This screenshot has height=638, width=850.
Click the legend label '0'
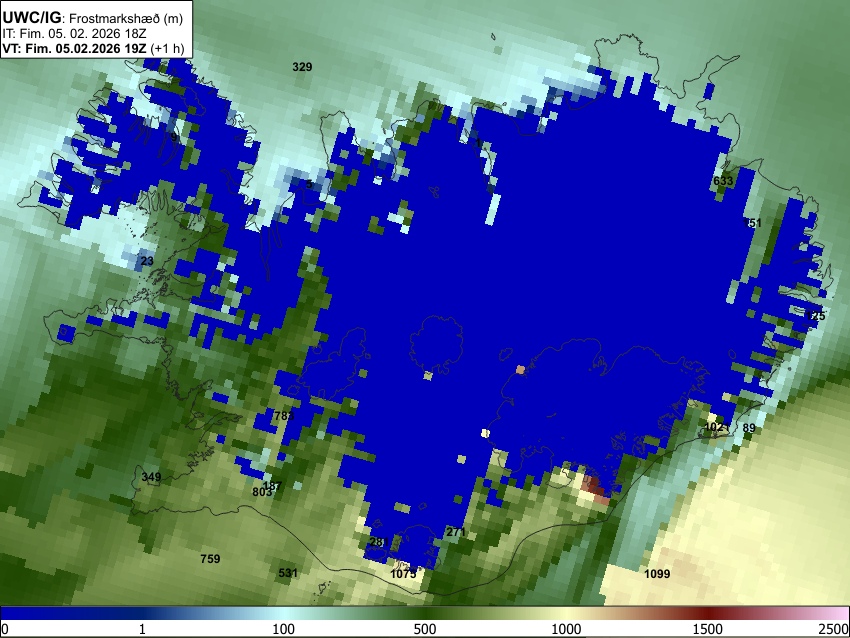(5, 629)
